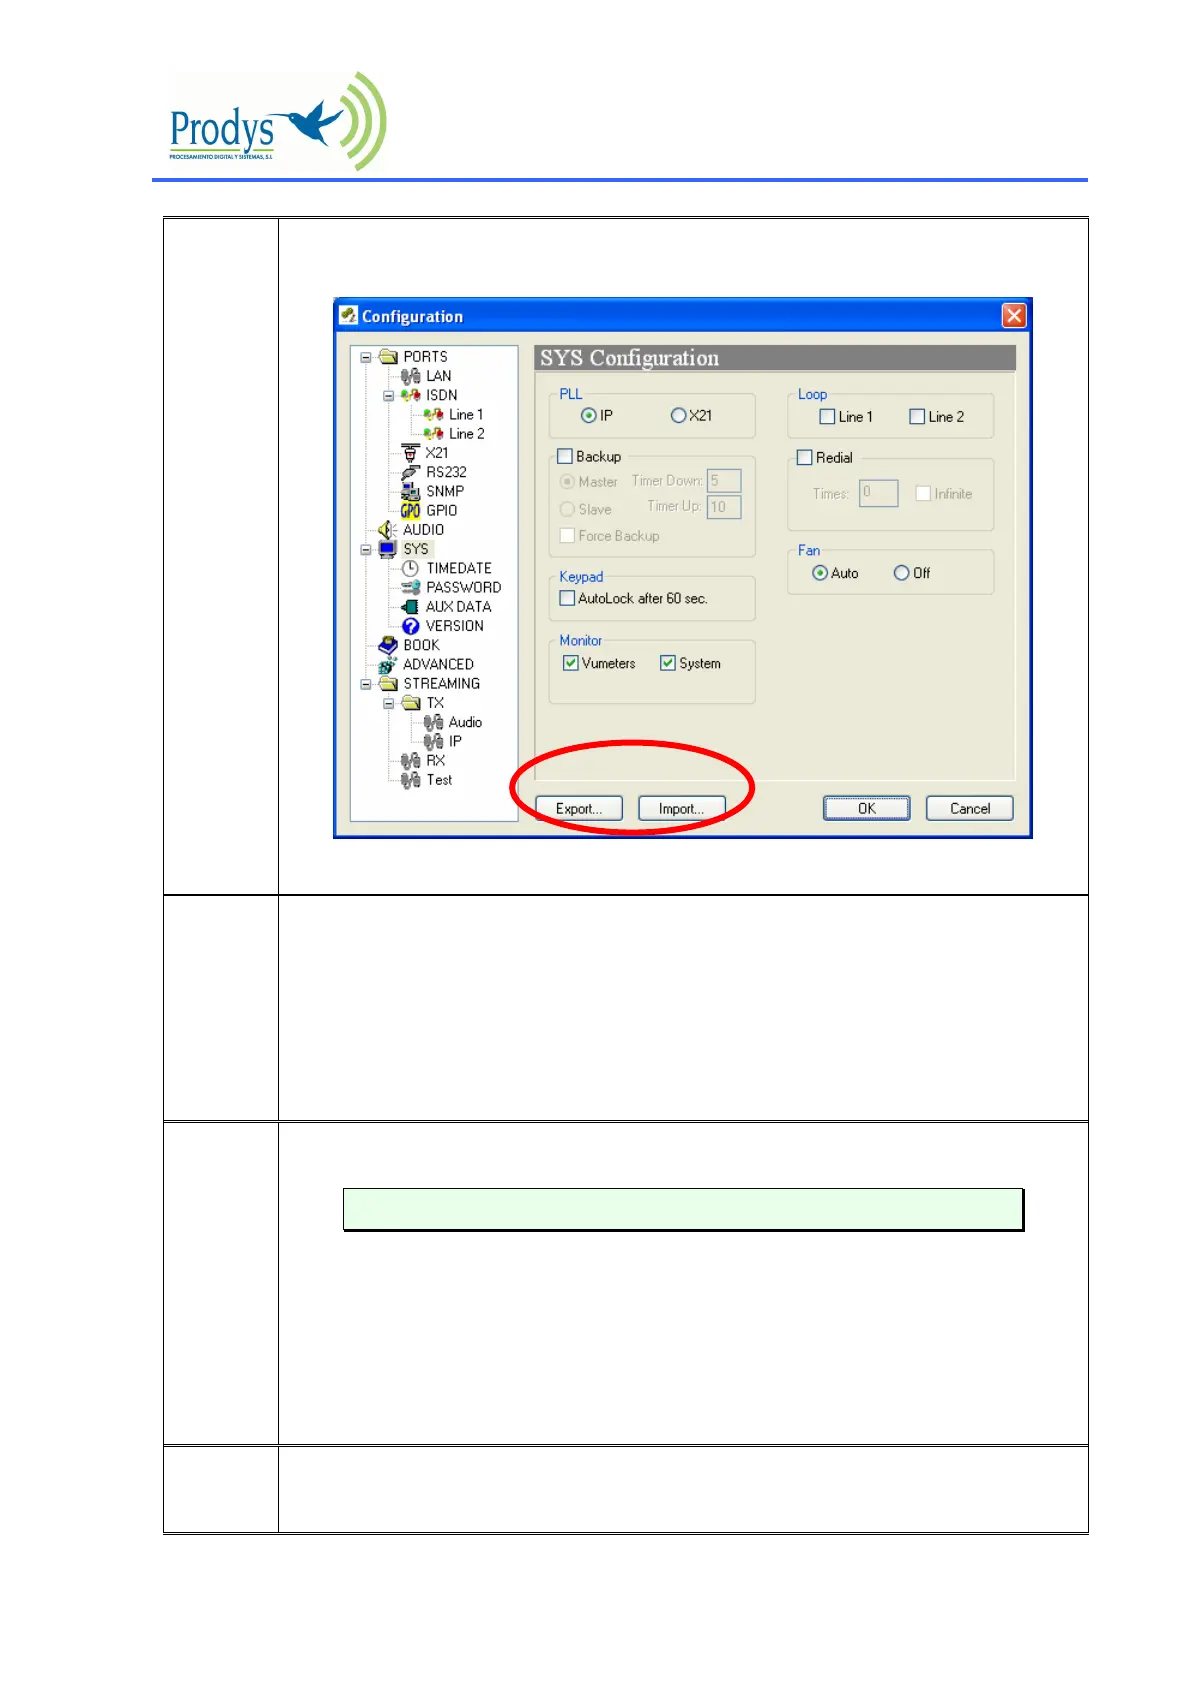1190x1684 pixels.
Task: Click the TX IP icon
Action: click(433, 741)
